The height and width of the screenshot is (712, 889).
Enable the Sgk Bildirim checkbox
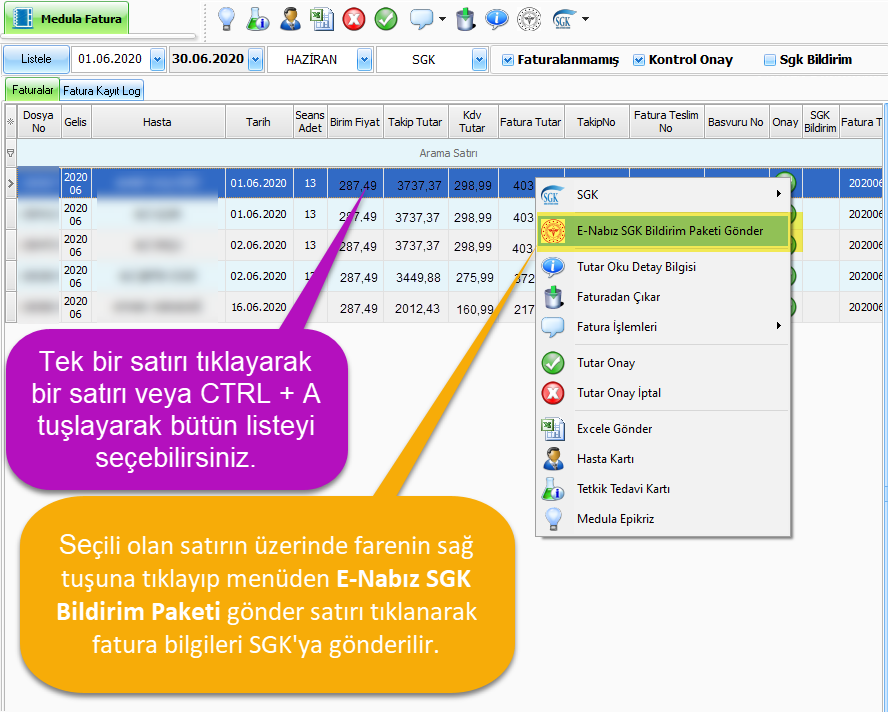coord(770,60)
